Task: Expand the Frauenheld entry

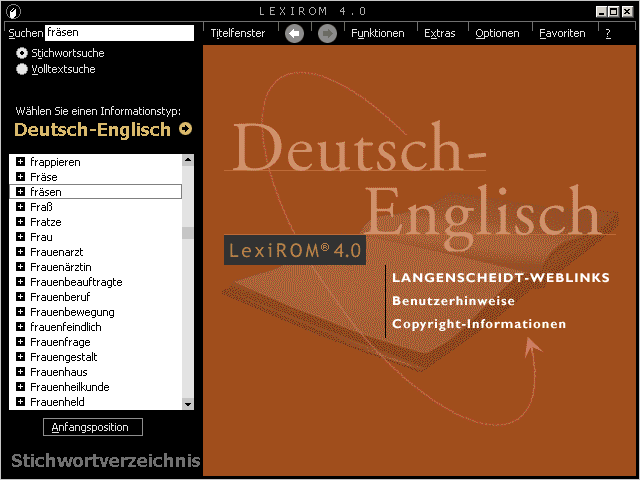Action: click(x=20, y=402)
